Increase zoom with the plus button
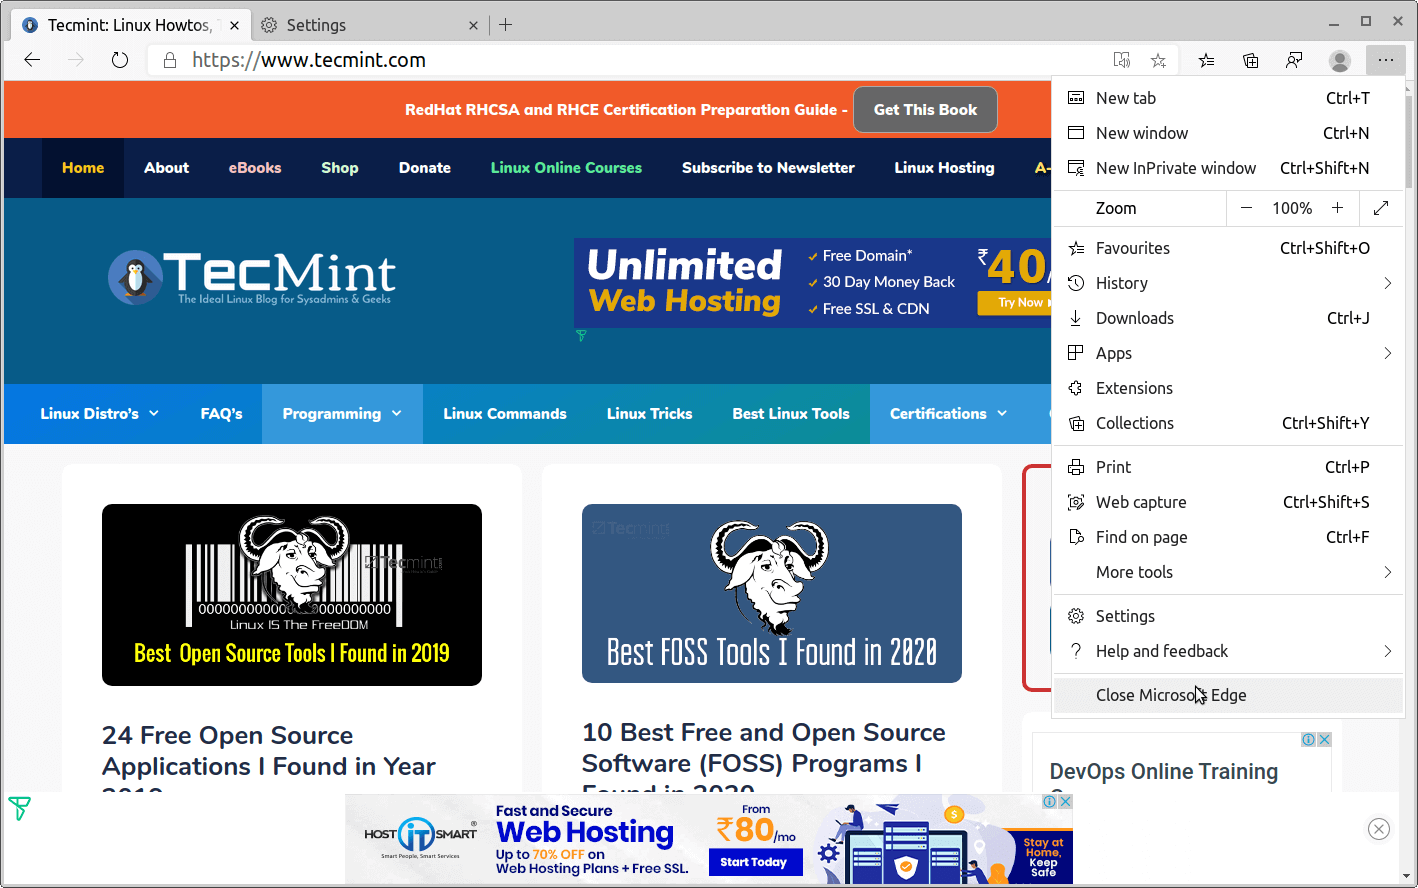The width and height of the screenshot is (1418, 888). pos(1337,208)
